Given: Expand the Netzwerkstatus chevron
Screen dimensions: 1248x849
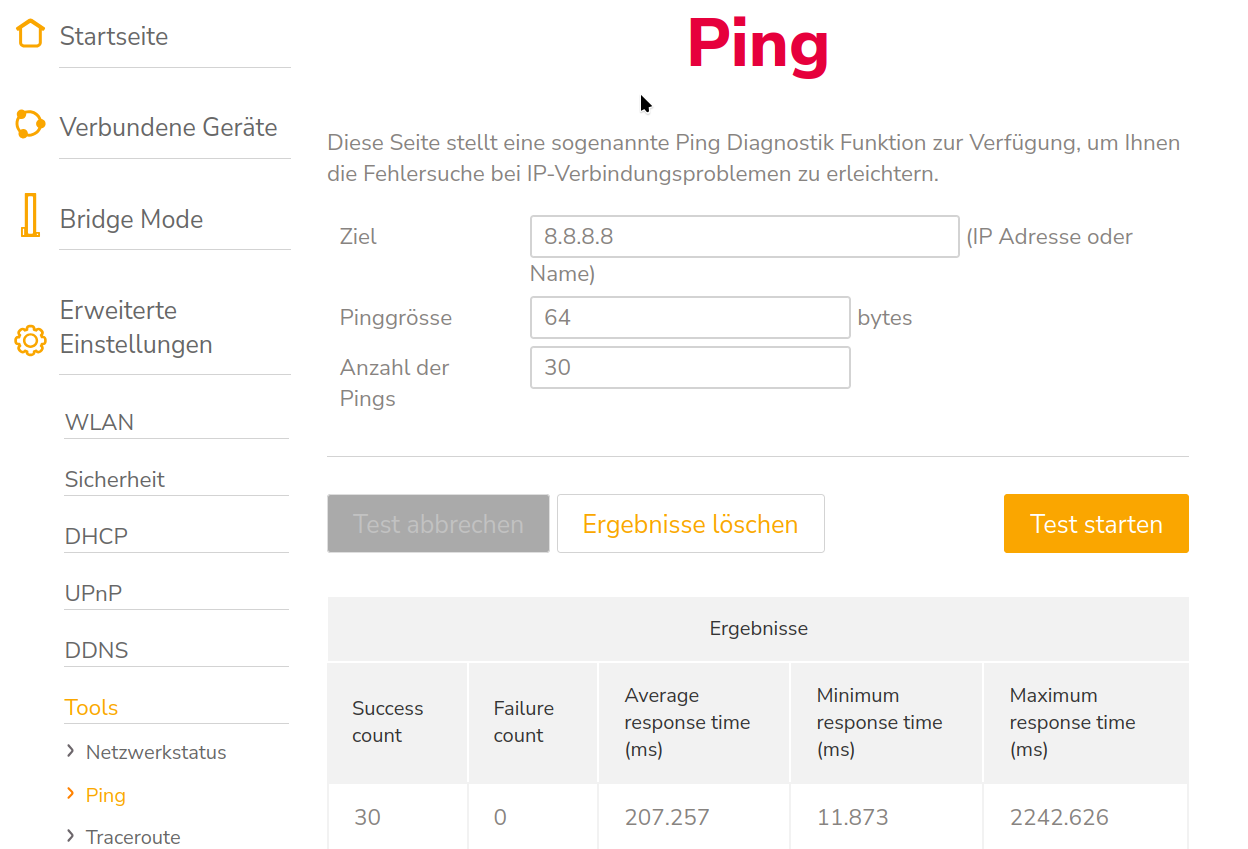Looking at the screenshot, I should 69,751.
